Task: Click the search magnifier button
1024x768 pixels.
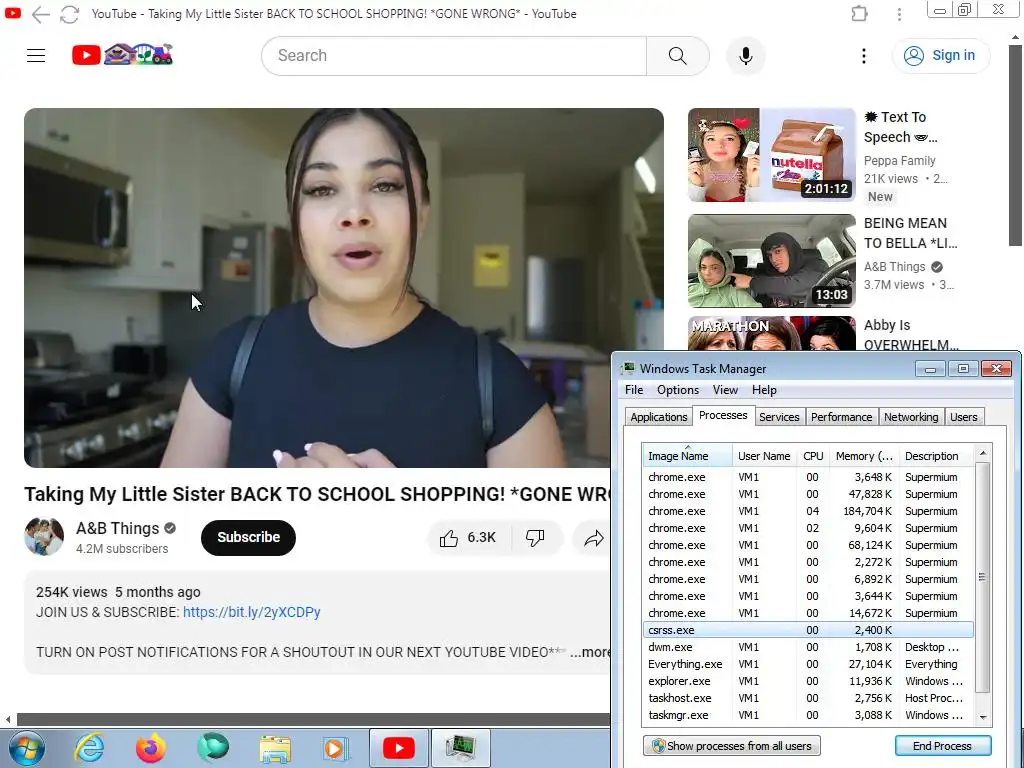Action: [677, 56]
